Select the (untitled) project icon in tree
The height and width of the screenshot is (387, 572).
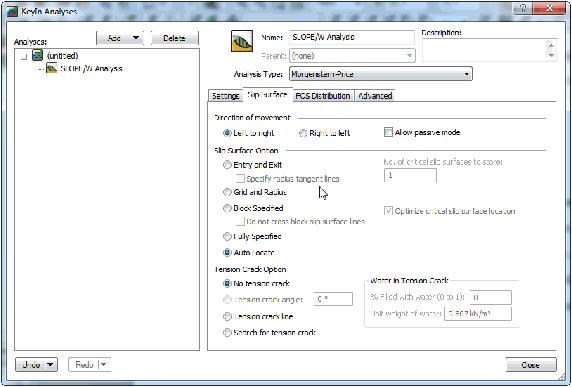[x=38, y=55]
